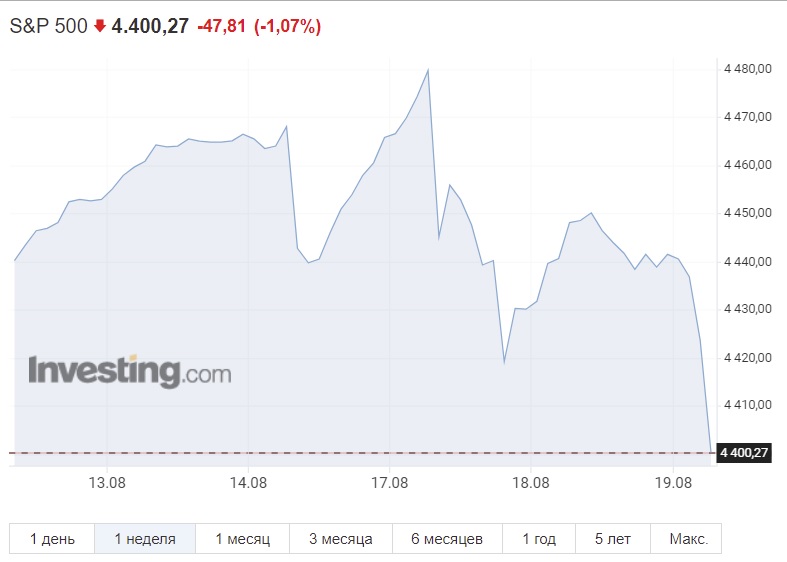Click the chart peak near 4 480,00
Screen dimensions: 787x562
(428, 70)
